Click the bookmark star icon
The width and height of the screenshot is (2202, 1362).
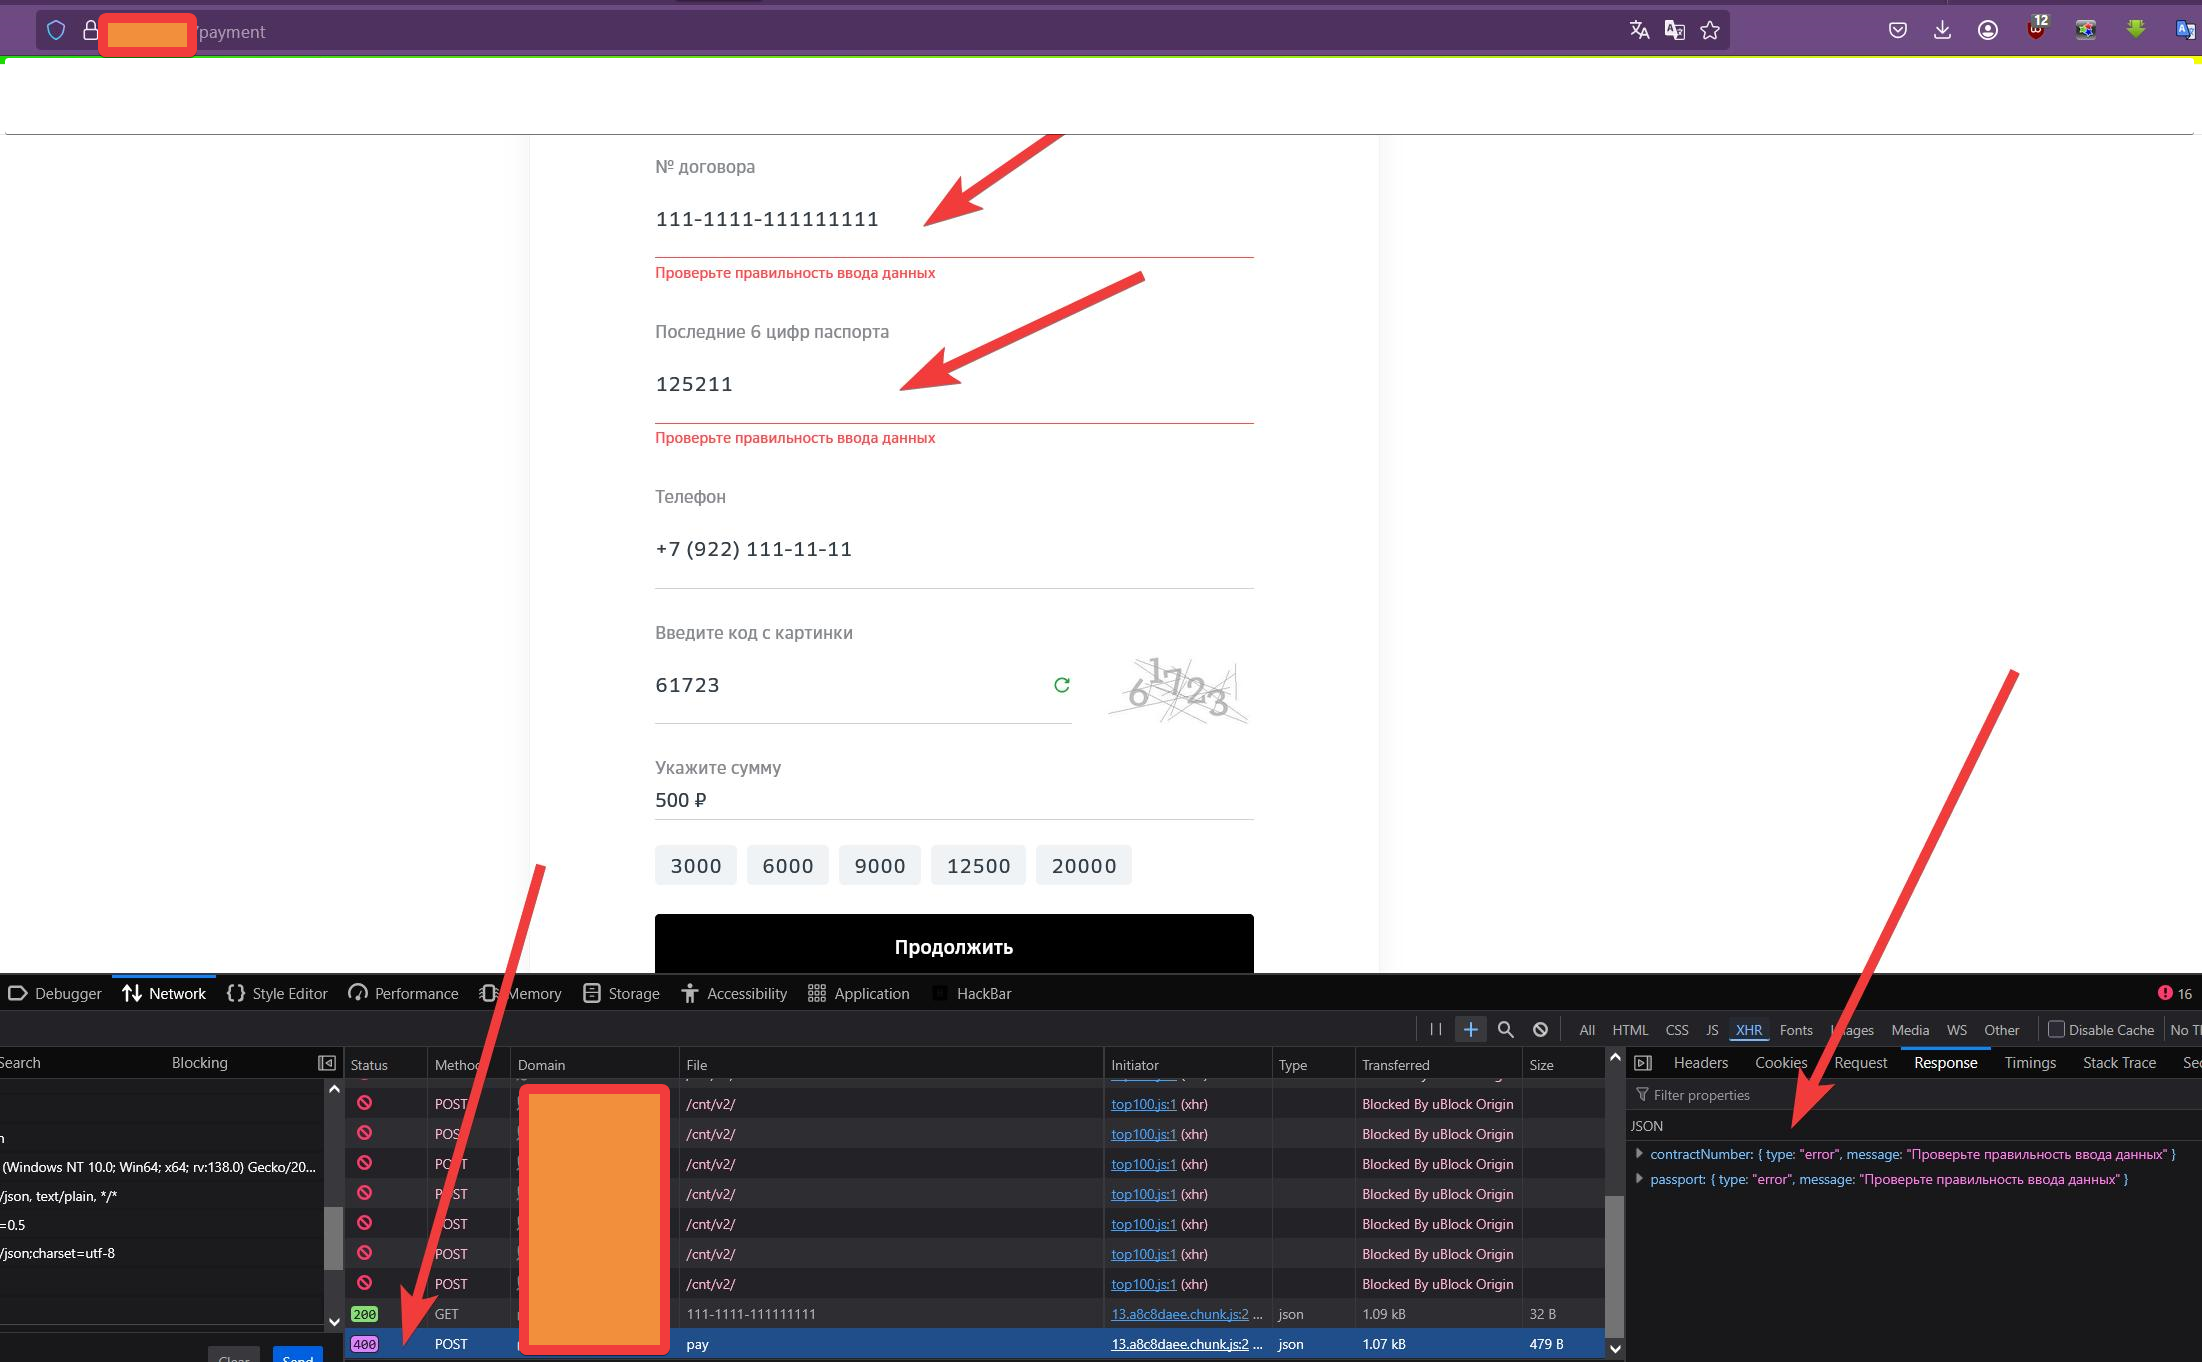[1710, 31]
